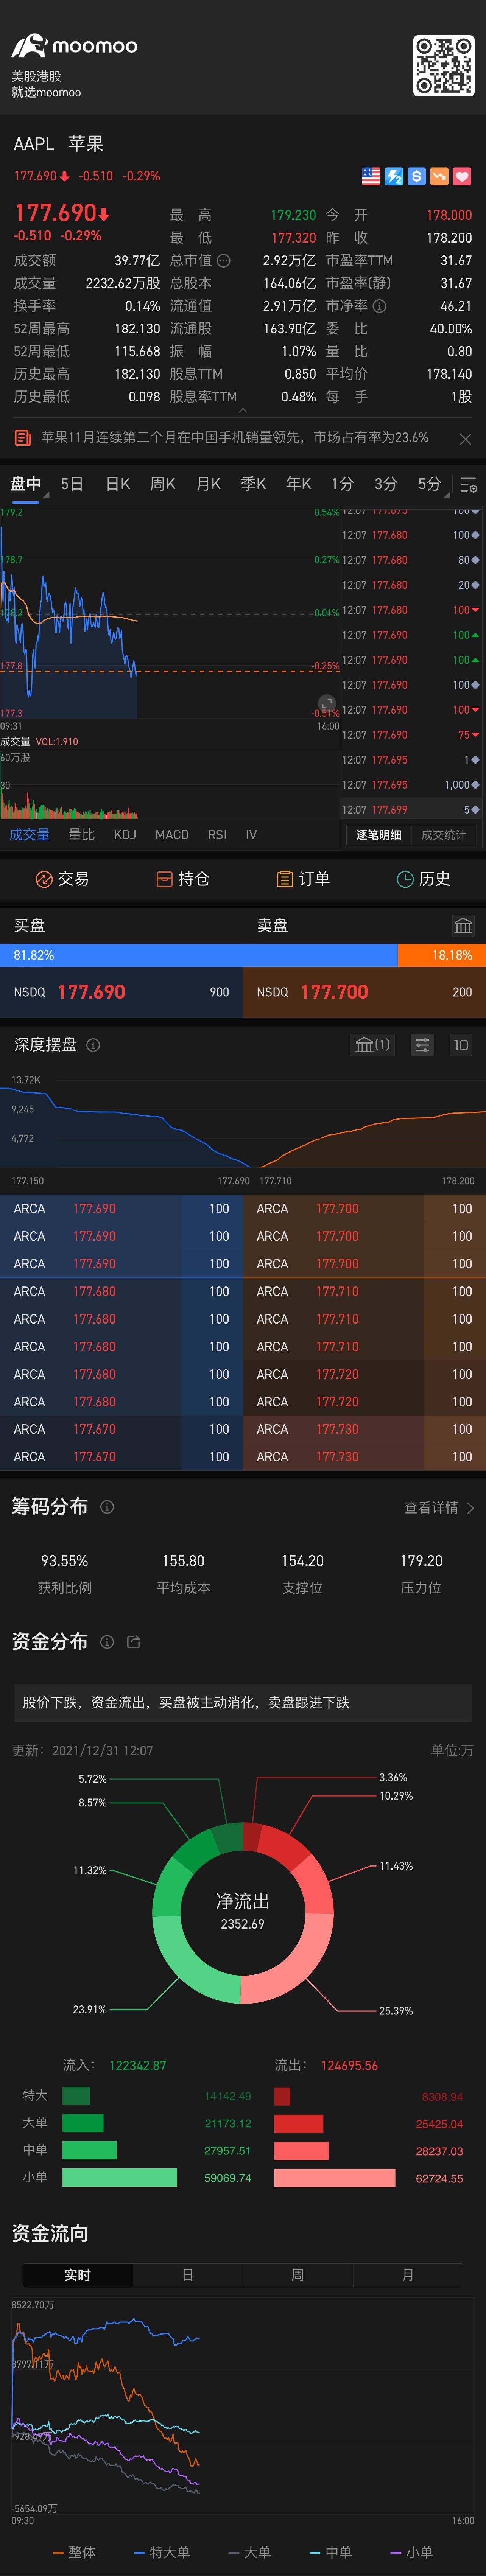Open the exchange filter (1) button

(372, 1045)
